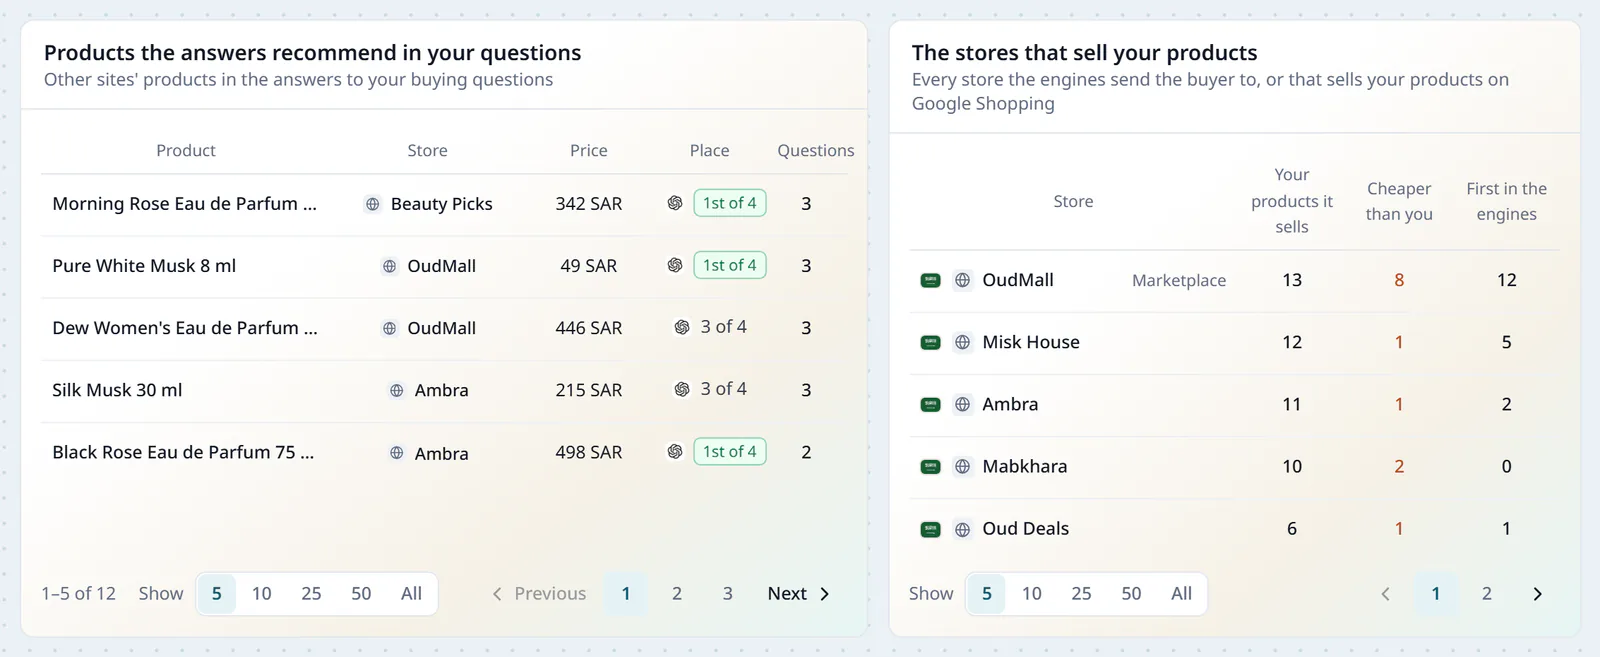Show 50 rows in the products table
The width and height of the screenshot is (1600, 657).
tap(361, 594)
